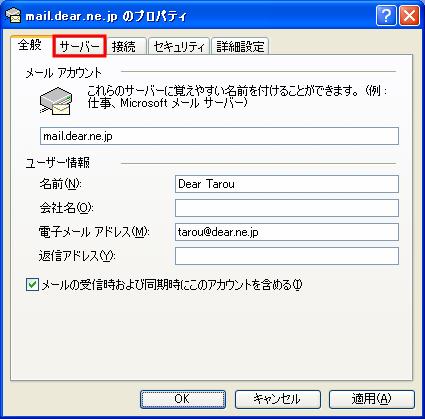Screen dimensions: 425x419
Task: Click the OK button
Action: [183, 399]
